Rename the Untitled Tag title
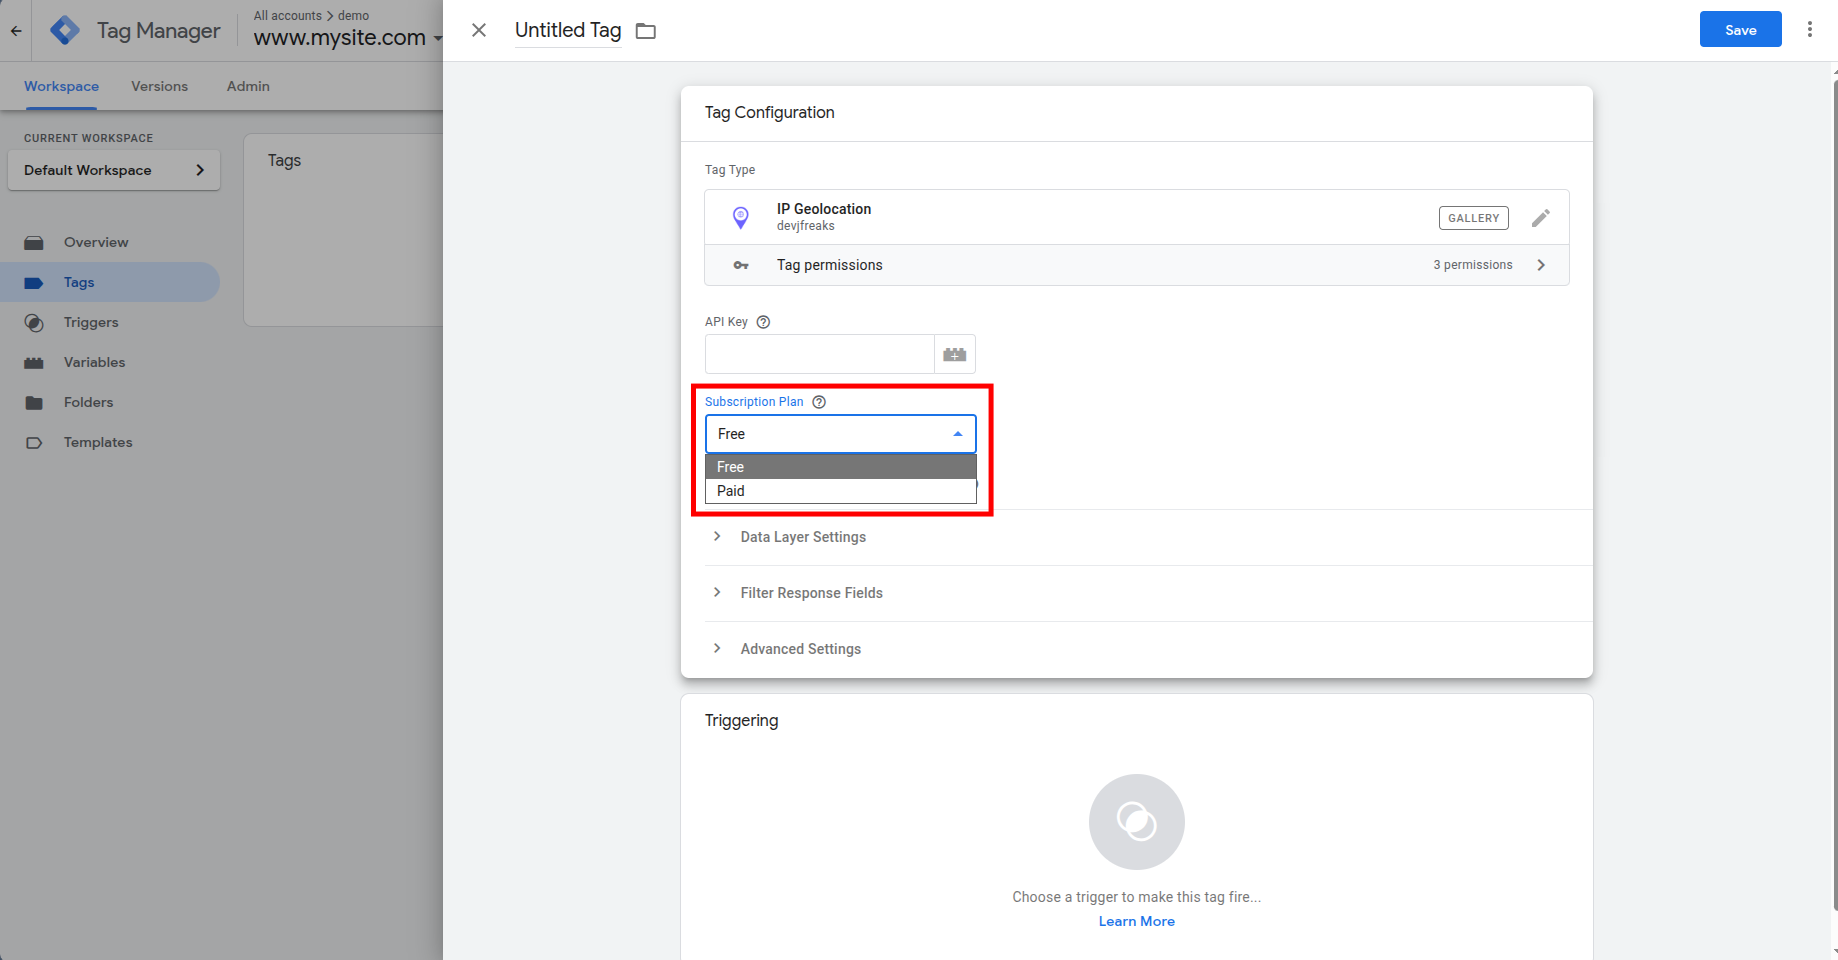 point(568,30)
